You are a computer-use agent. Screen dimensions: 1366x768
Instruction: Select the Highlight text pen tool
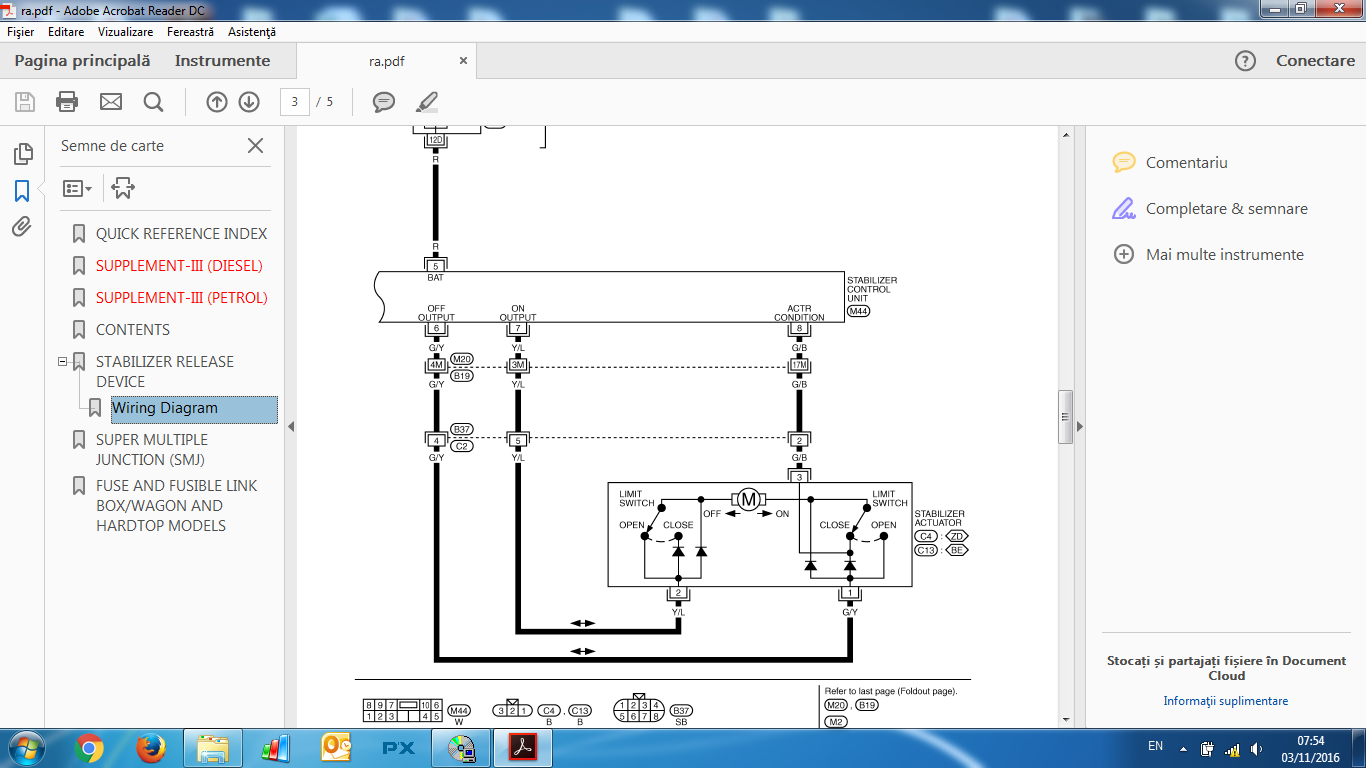[427, 101]
